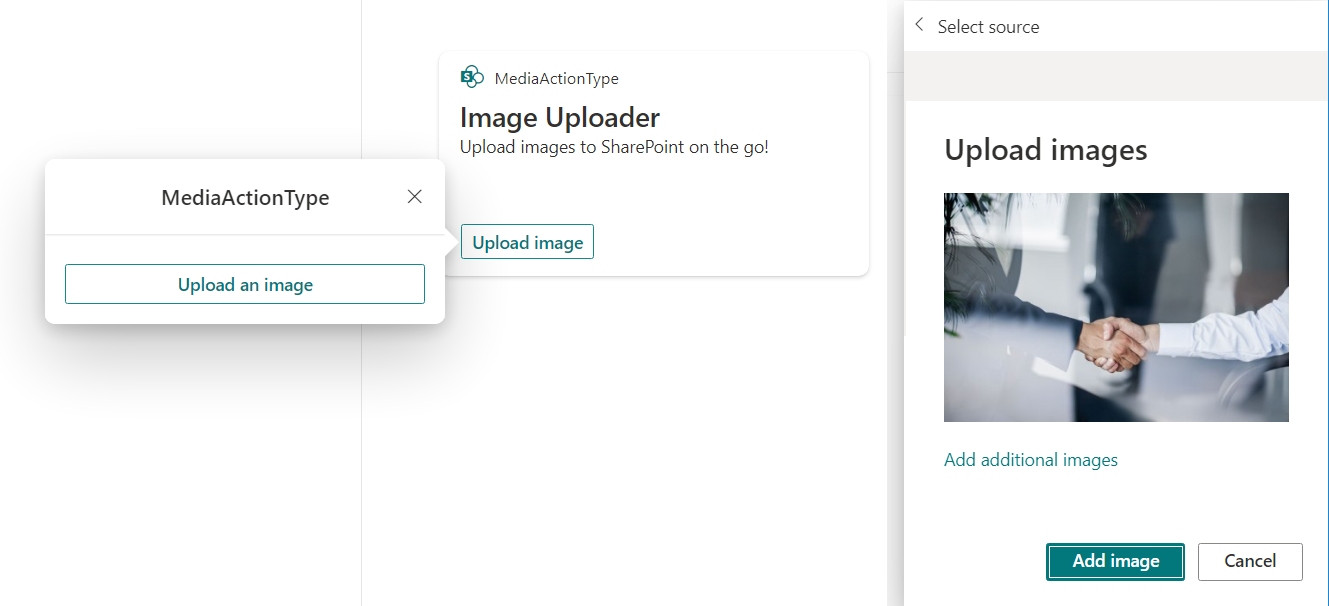Open the Add additional images link
The height and width of the screenshot is (606, 1329).
point(1030,460)
